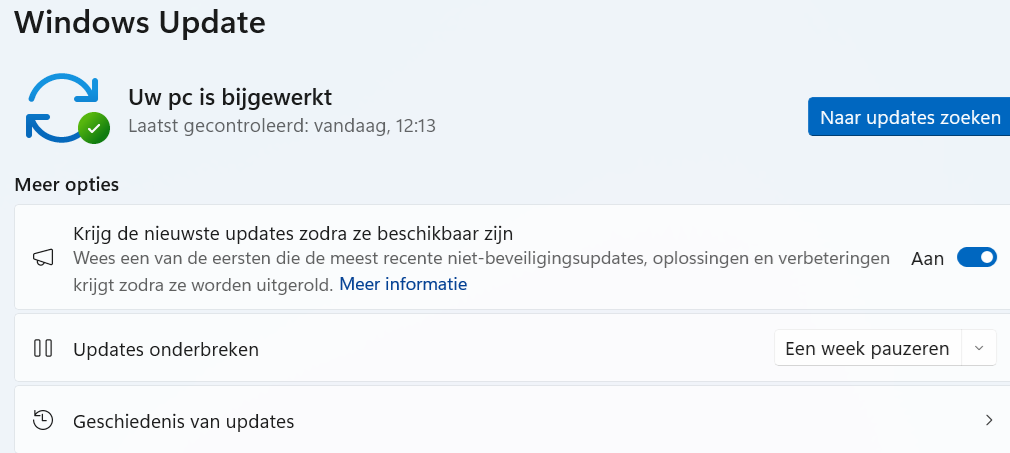Click the blue sync arrows status icon
1010x453 pixels.
coord(57,104)
